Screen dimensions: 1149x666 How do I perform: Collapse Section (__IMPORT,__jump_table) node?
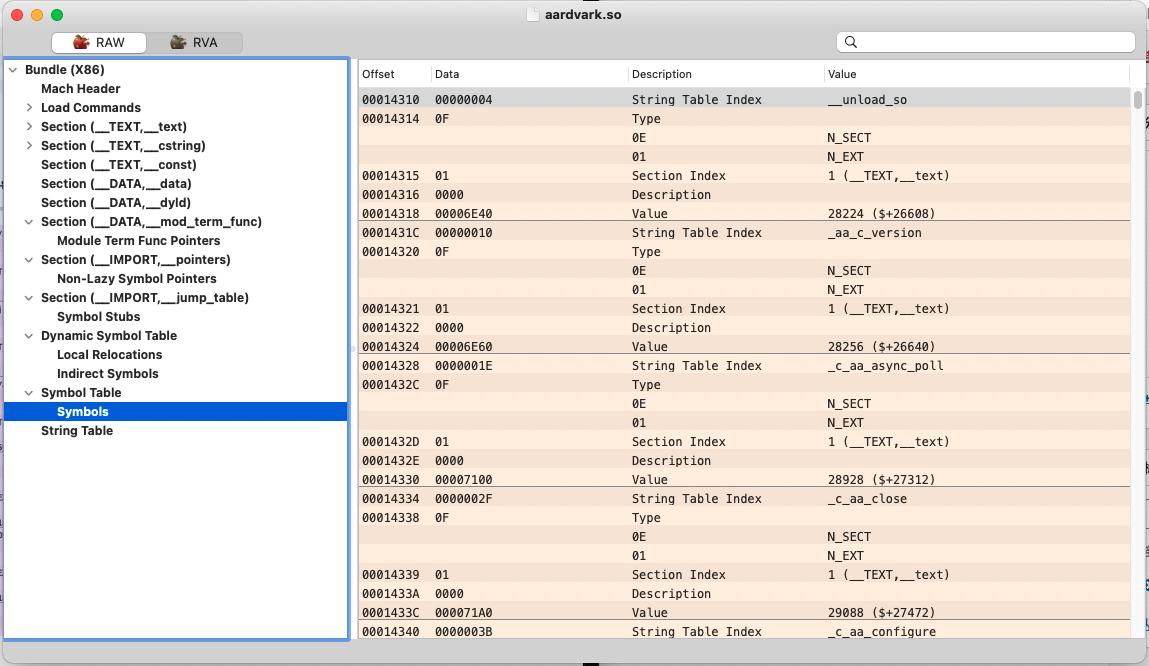29,298
